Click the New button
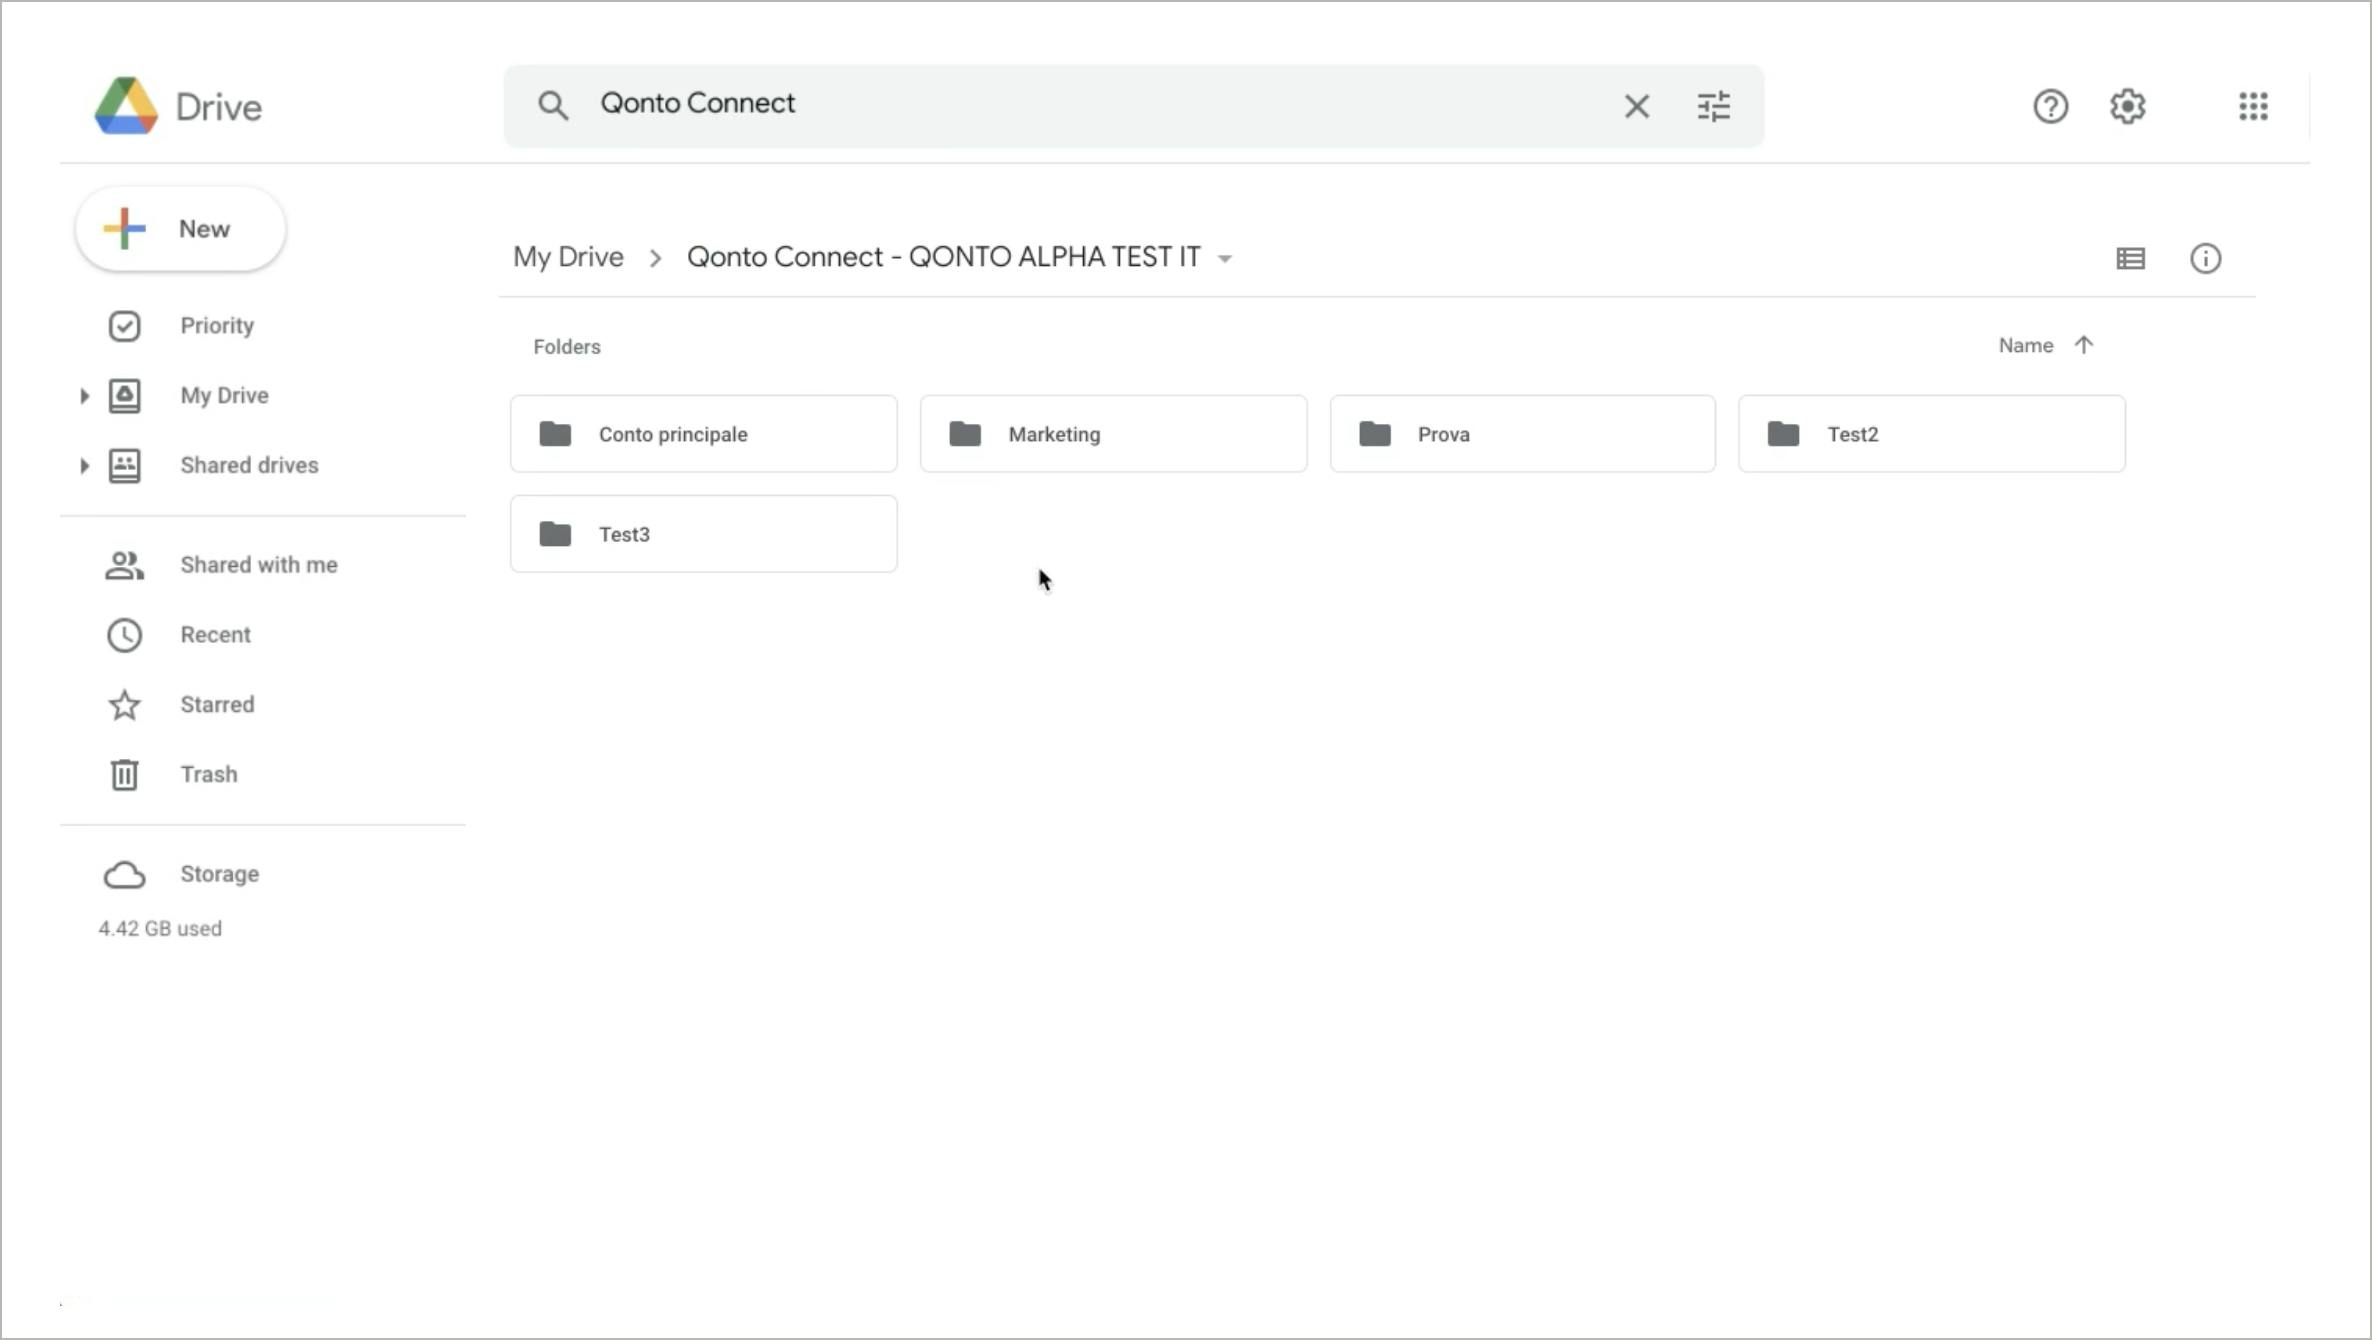Viewport: 2372px width, 1340px height. (x=180, y=228)
